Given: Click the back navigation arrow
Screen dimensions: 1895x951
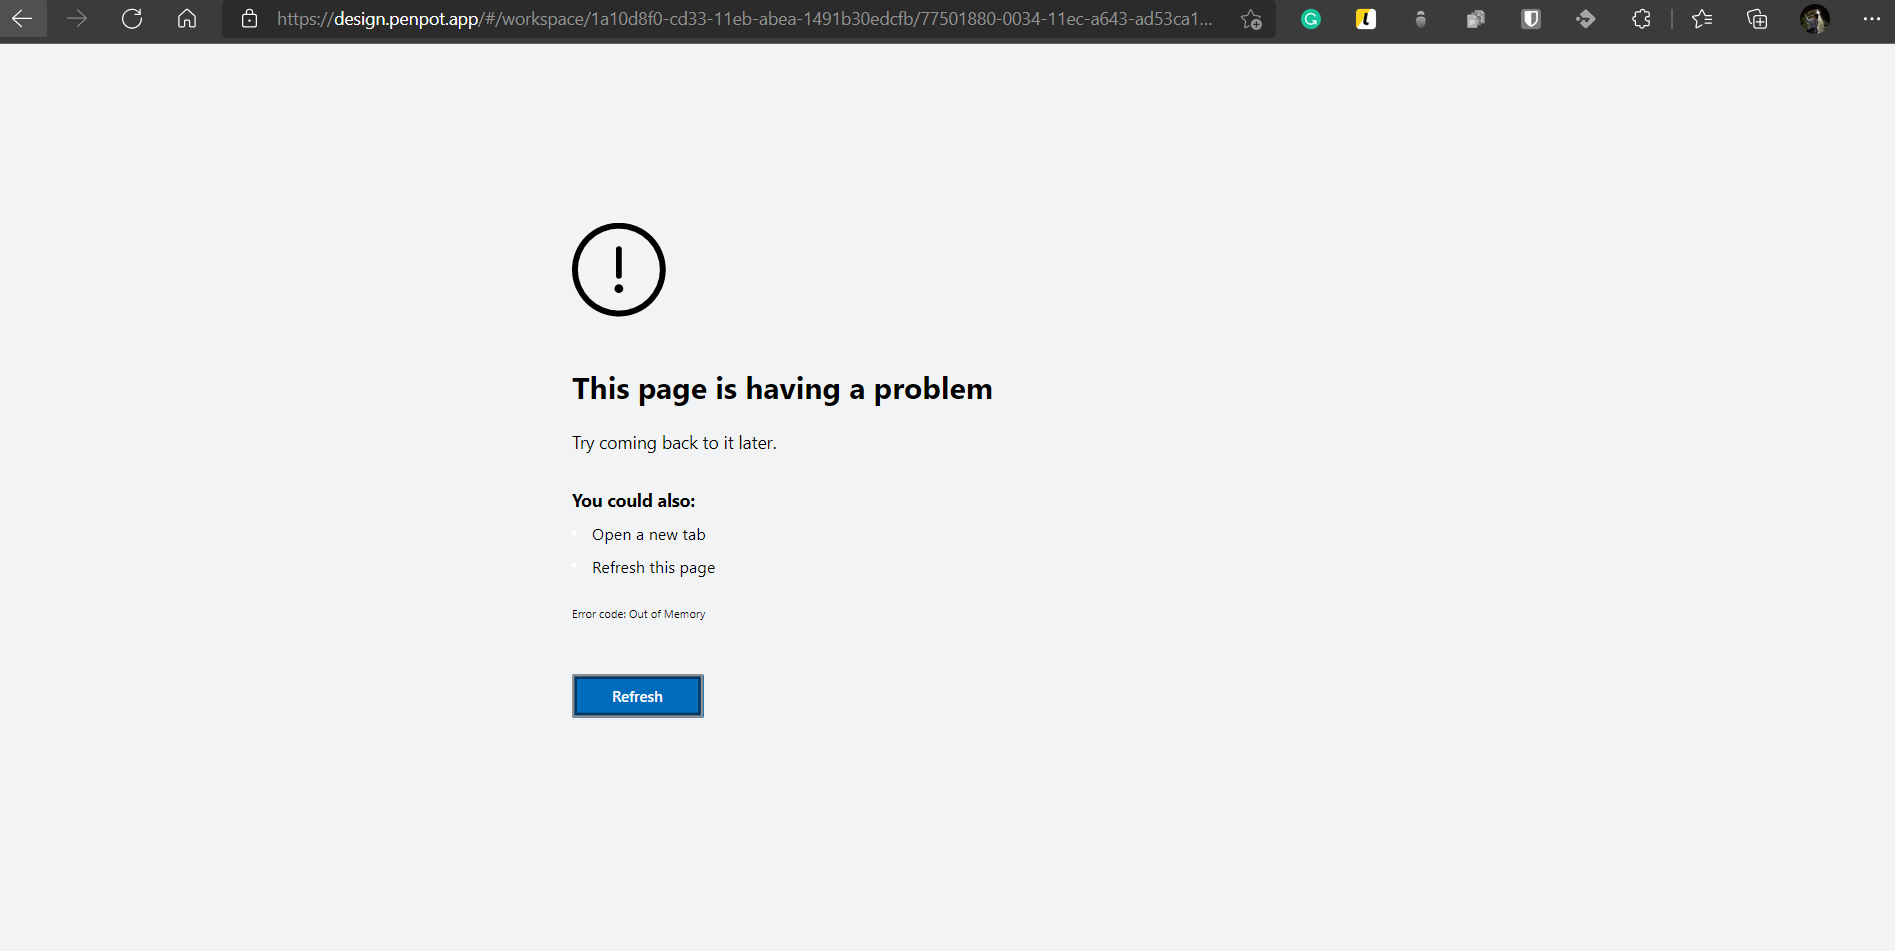Looking at the screenshot, I should (x=22, y=18).
